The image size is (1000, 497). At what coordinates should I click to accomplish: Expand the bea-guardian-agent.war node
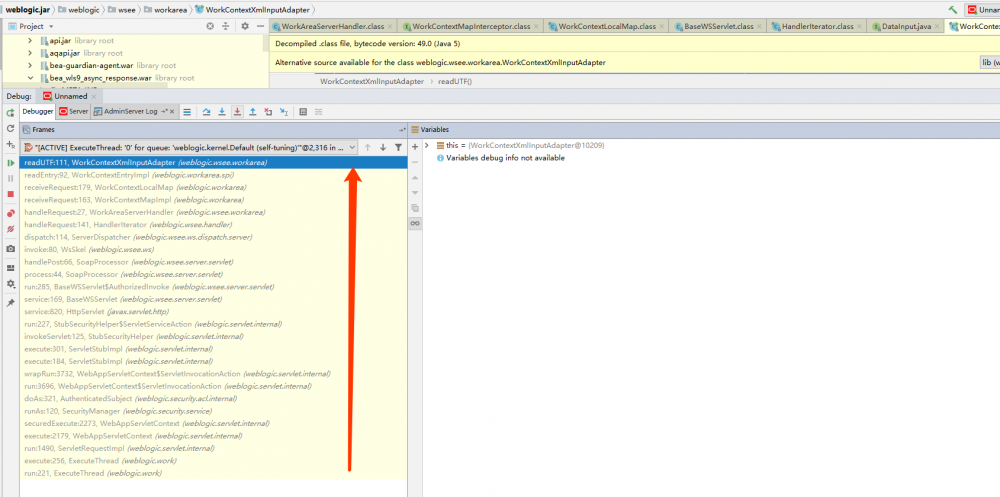[x=30, y=66]
